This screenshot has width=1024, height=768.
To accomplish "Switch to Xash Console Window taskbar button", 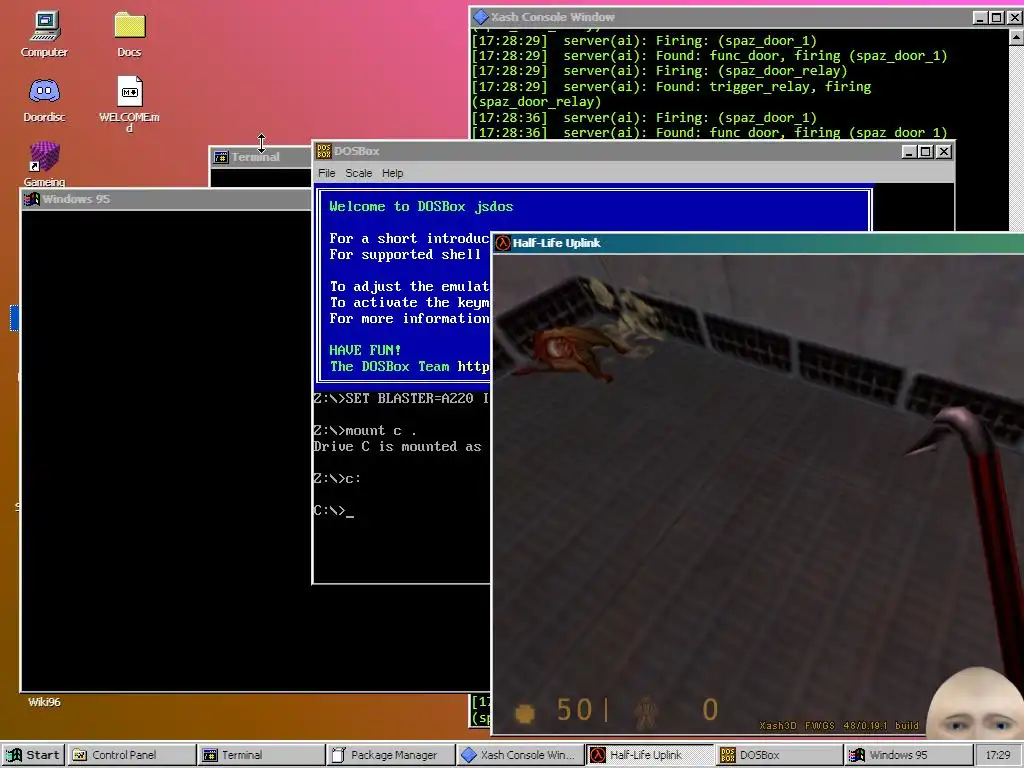I will click(520, 755).
